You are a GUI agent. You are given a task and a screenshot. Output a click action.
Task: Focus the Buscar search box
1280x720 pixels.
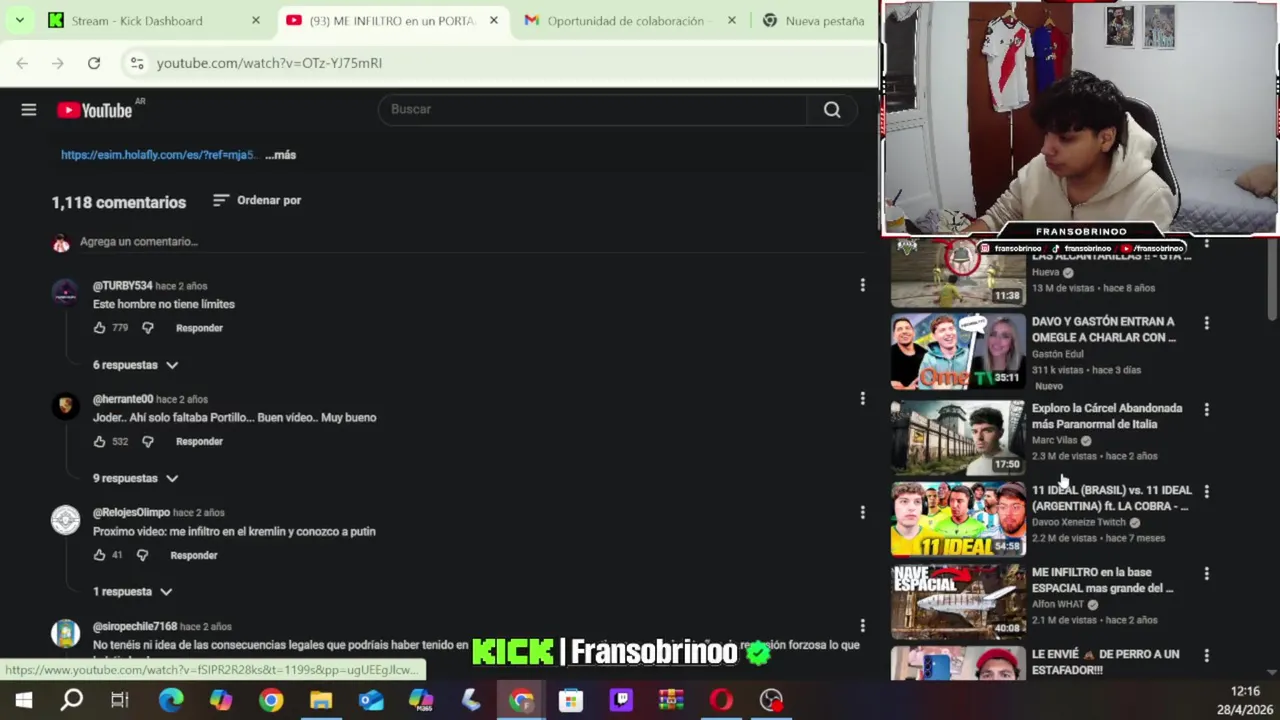click(593, 110)
